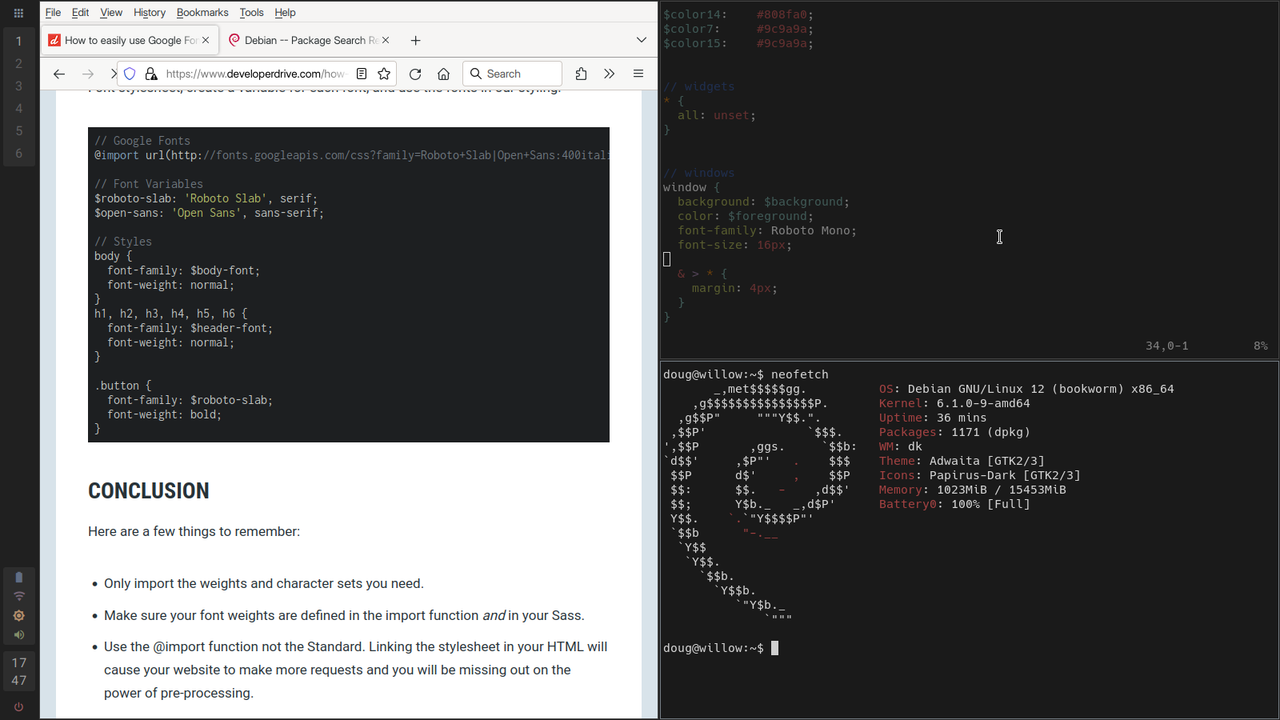Click 'Icons: Papirus-Dark [GTK2/3]' in terminal
This screenshot has height=720, width=1280.
click(979, 476)
